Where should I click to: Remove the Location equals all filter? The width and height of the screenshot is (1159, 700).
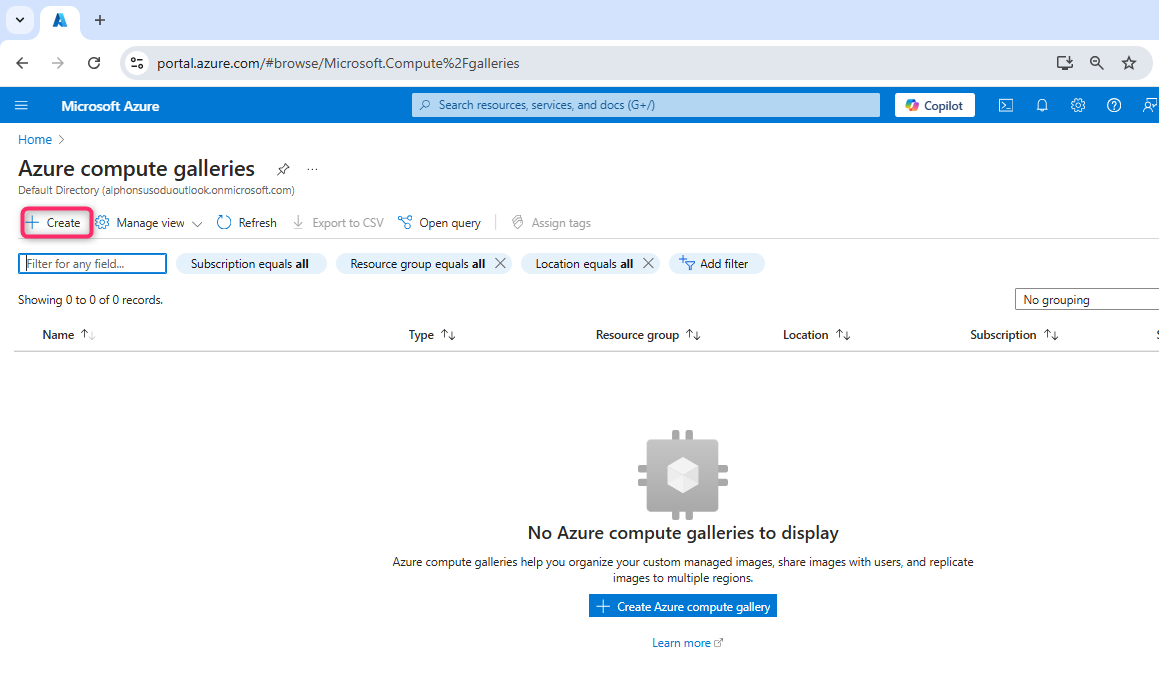point(648,264)
